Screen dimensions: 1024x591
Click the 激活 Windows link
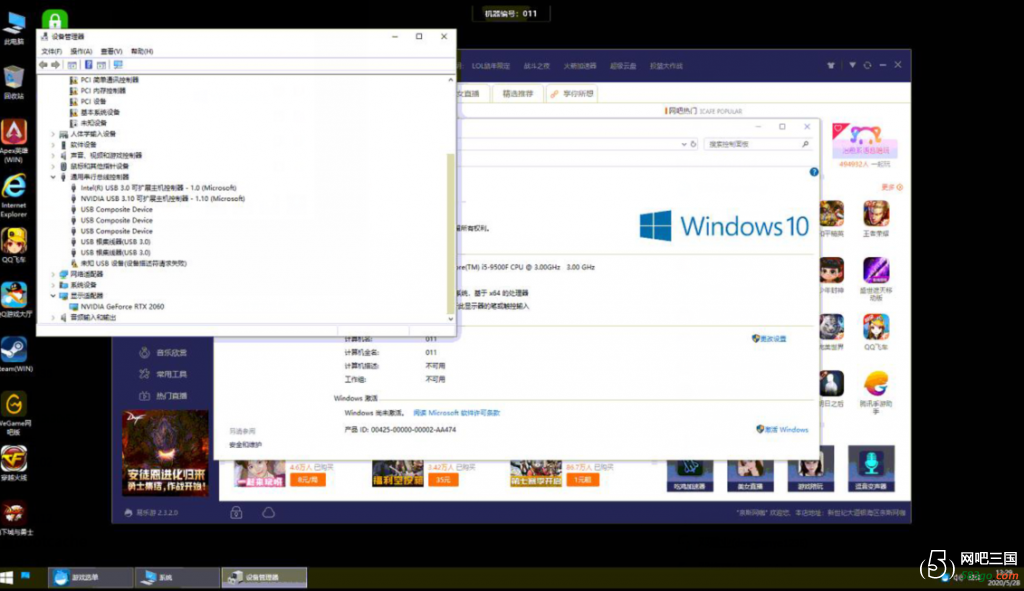(786, 430)
